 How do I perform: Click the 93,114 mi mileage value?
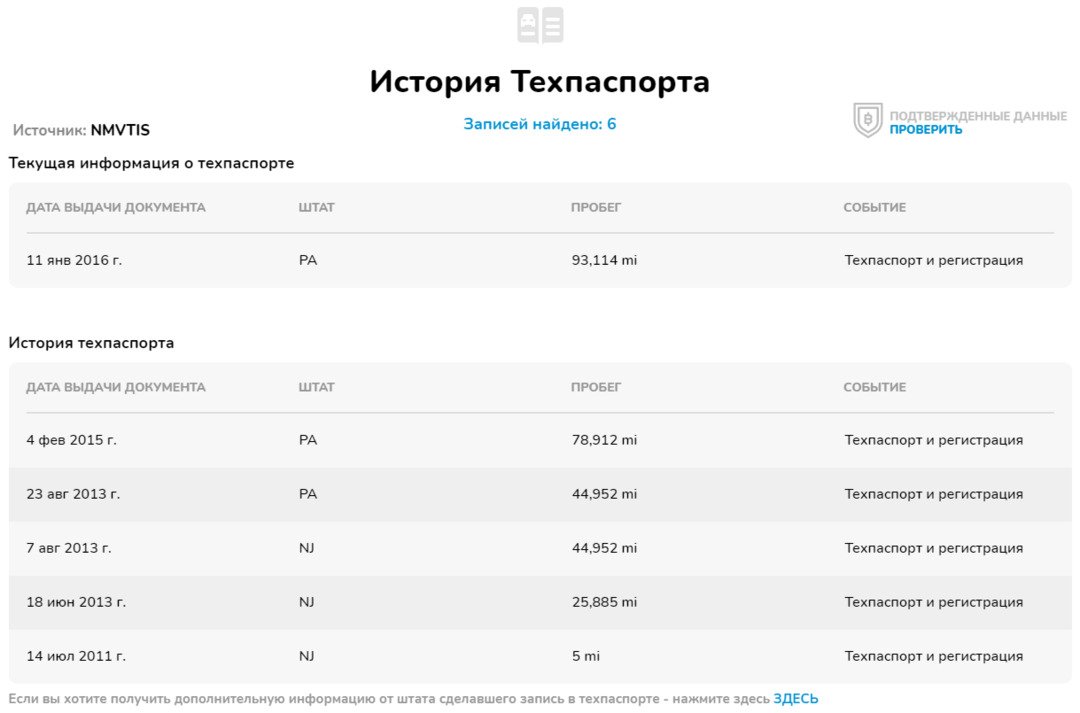point(604,260)
